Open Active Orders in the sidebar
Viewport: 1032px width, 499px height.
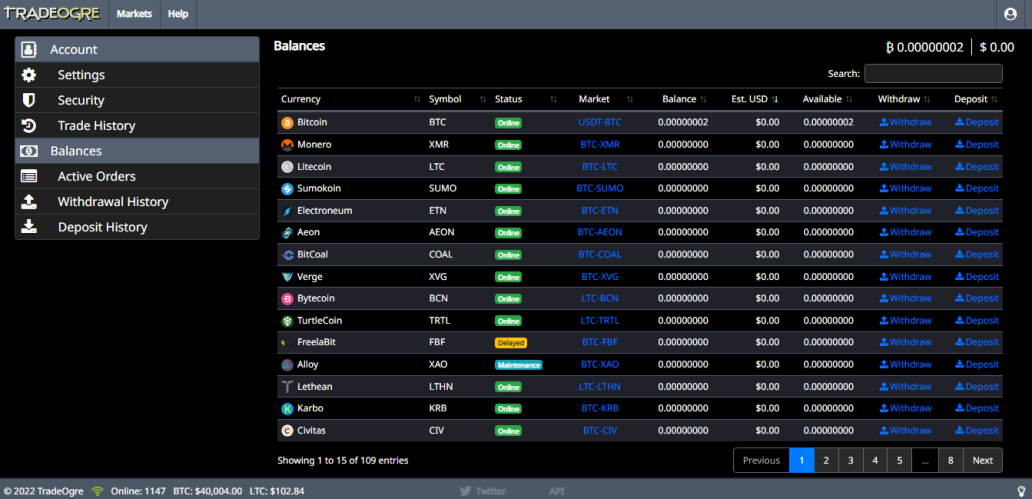137,176
